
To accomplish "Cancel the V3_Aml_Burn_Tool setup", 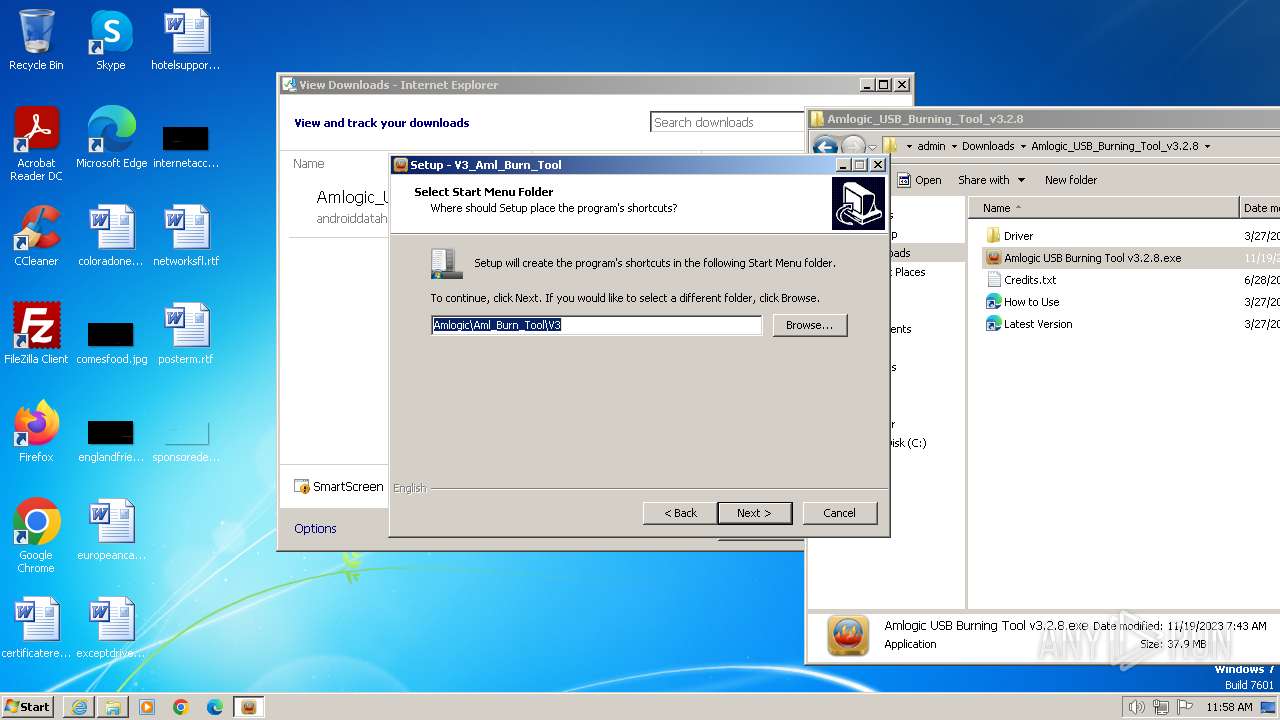I will (839, 513).
